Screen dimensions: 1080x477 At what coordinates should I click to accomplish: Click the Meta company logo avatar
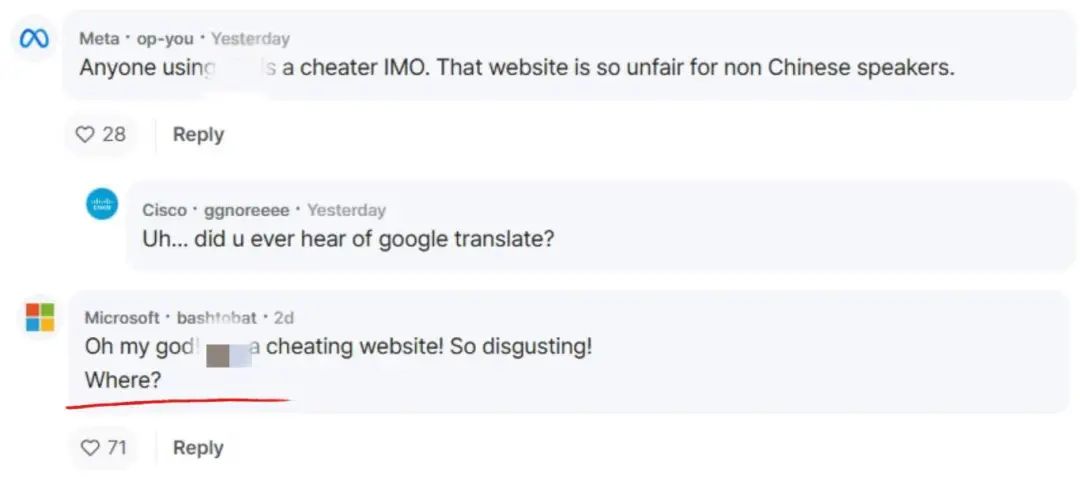pos(33,40)
